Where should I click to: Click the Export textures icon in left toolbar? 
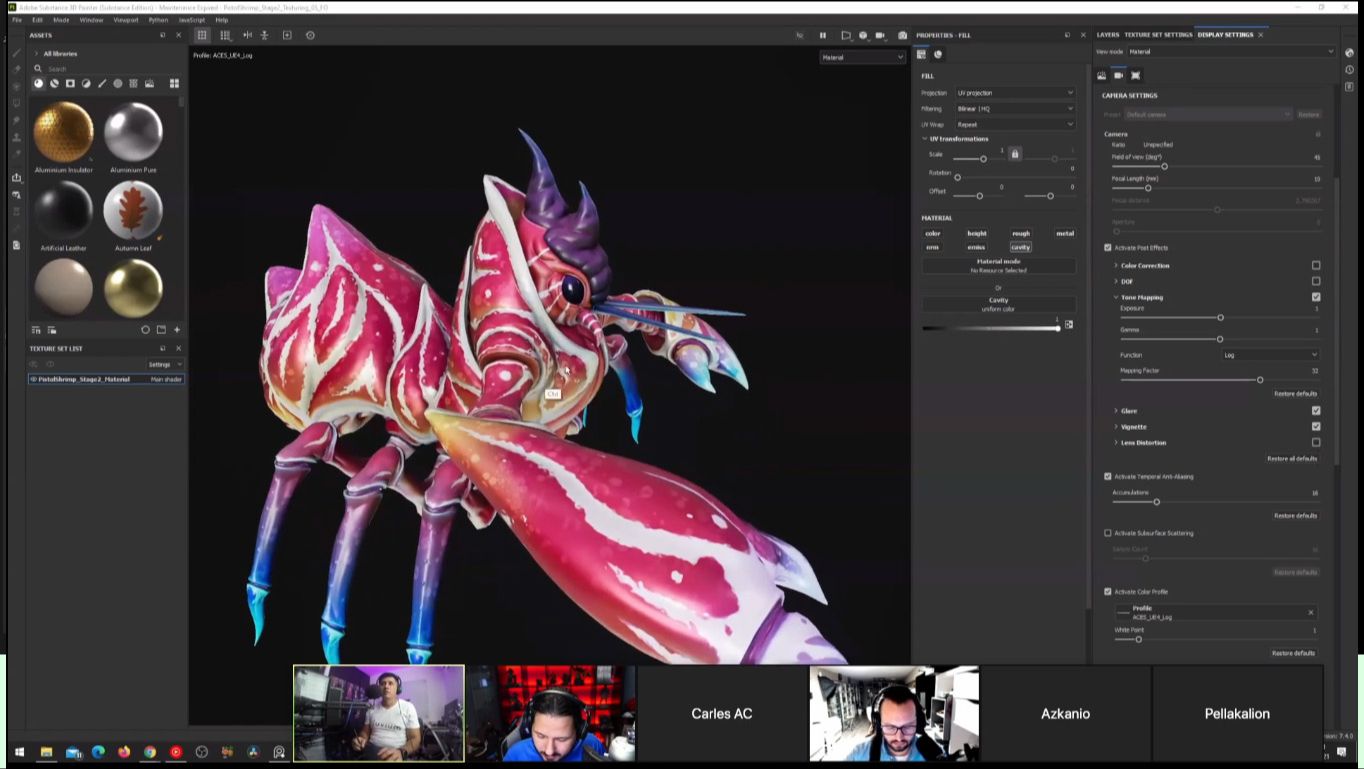click(16, 178)
